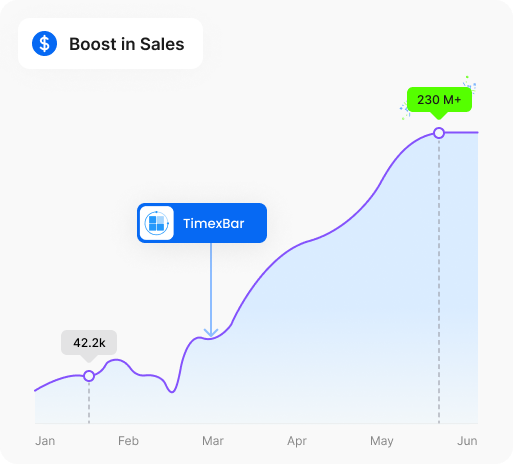The image size is (513, 464).
Task: Click the curve dip before March
Action: coord(172,390)
